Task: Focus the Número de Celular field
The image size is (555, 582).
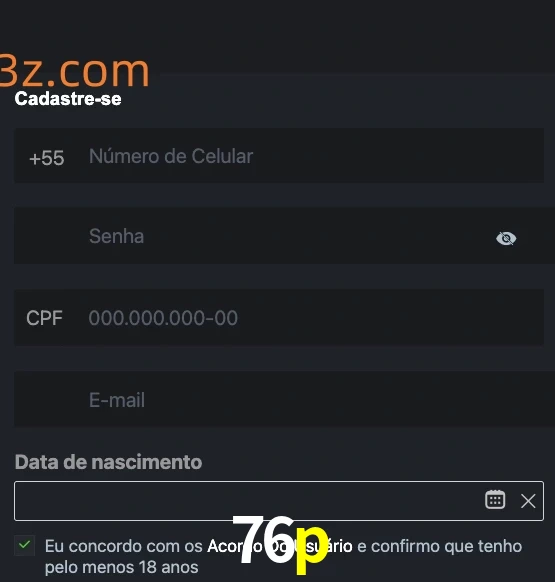Action: pos(279,156)
